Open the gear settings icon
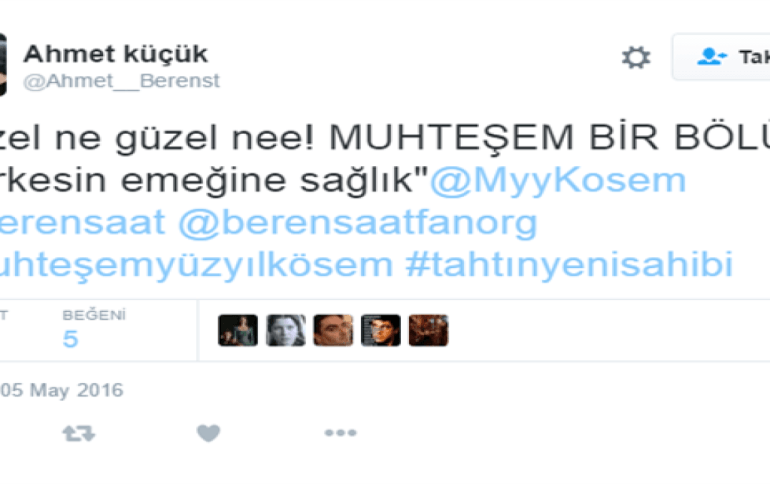This screenshot has height=485, width=770. click(x=636, y=57)
